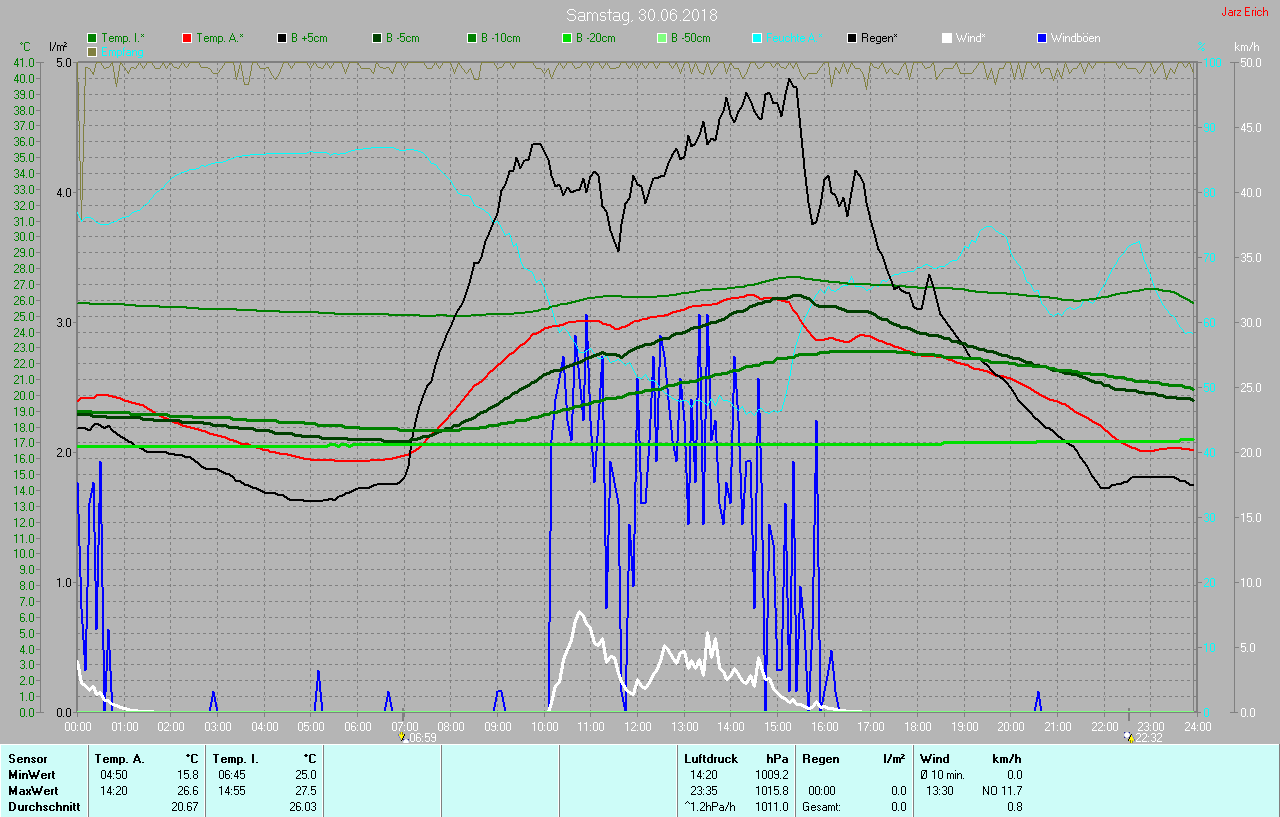Click the B -10cm legend entry
This screenshot has width=1280, height=817.
point(499,38)
